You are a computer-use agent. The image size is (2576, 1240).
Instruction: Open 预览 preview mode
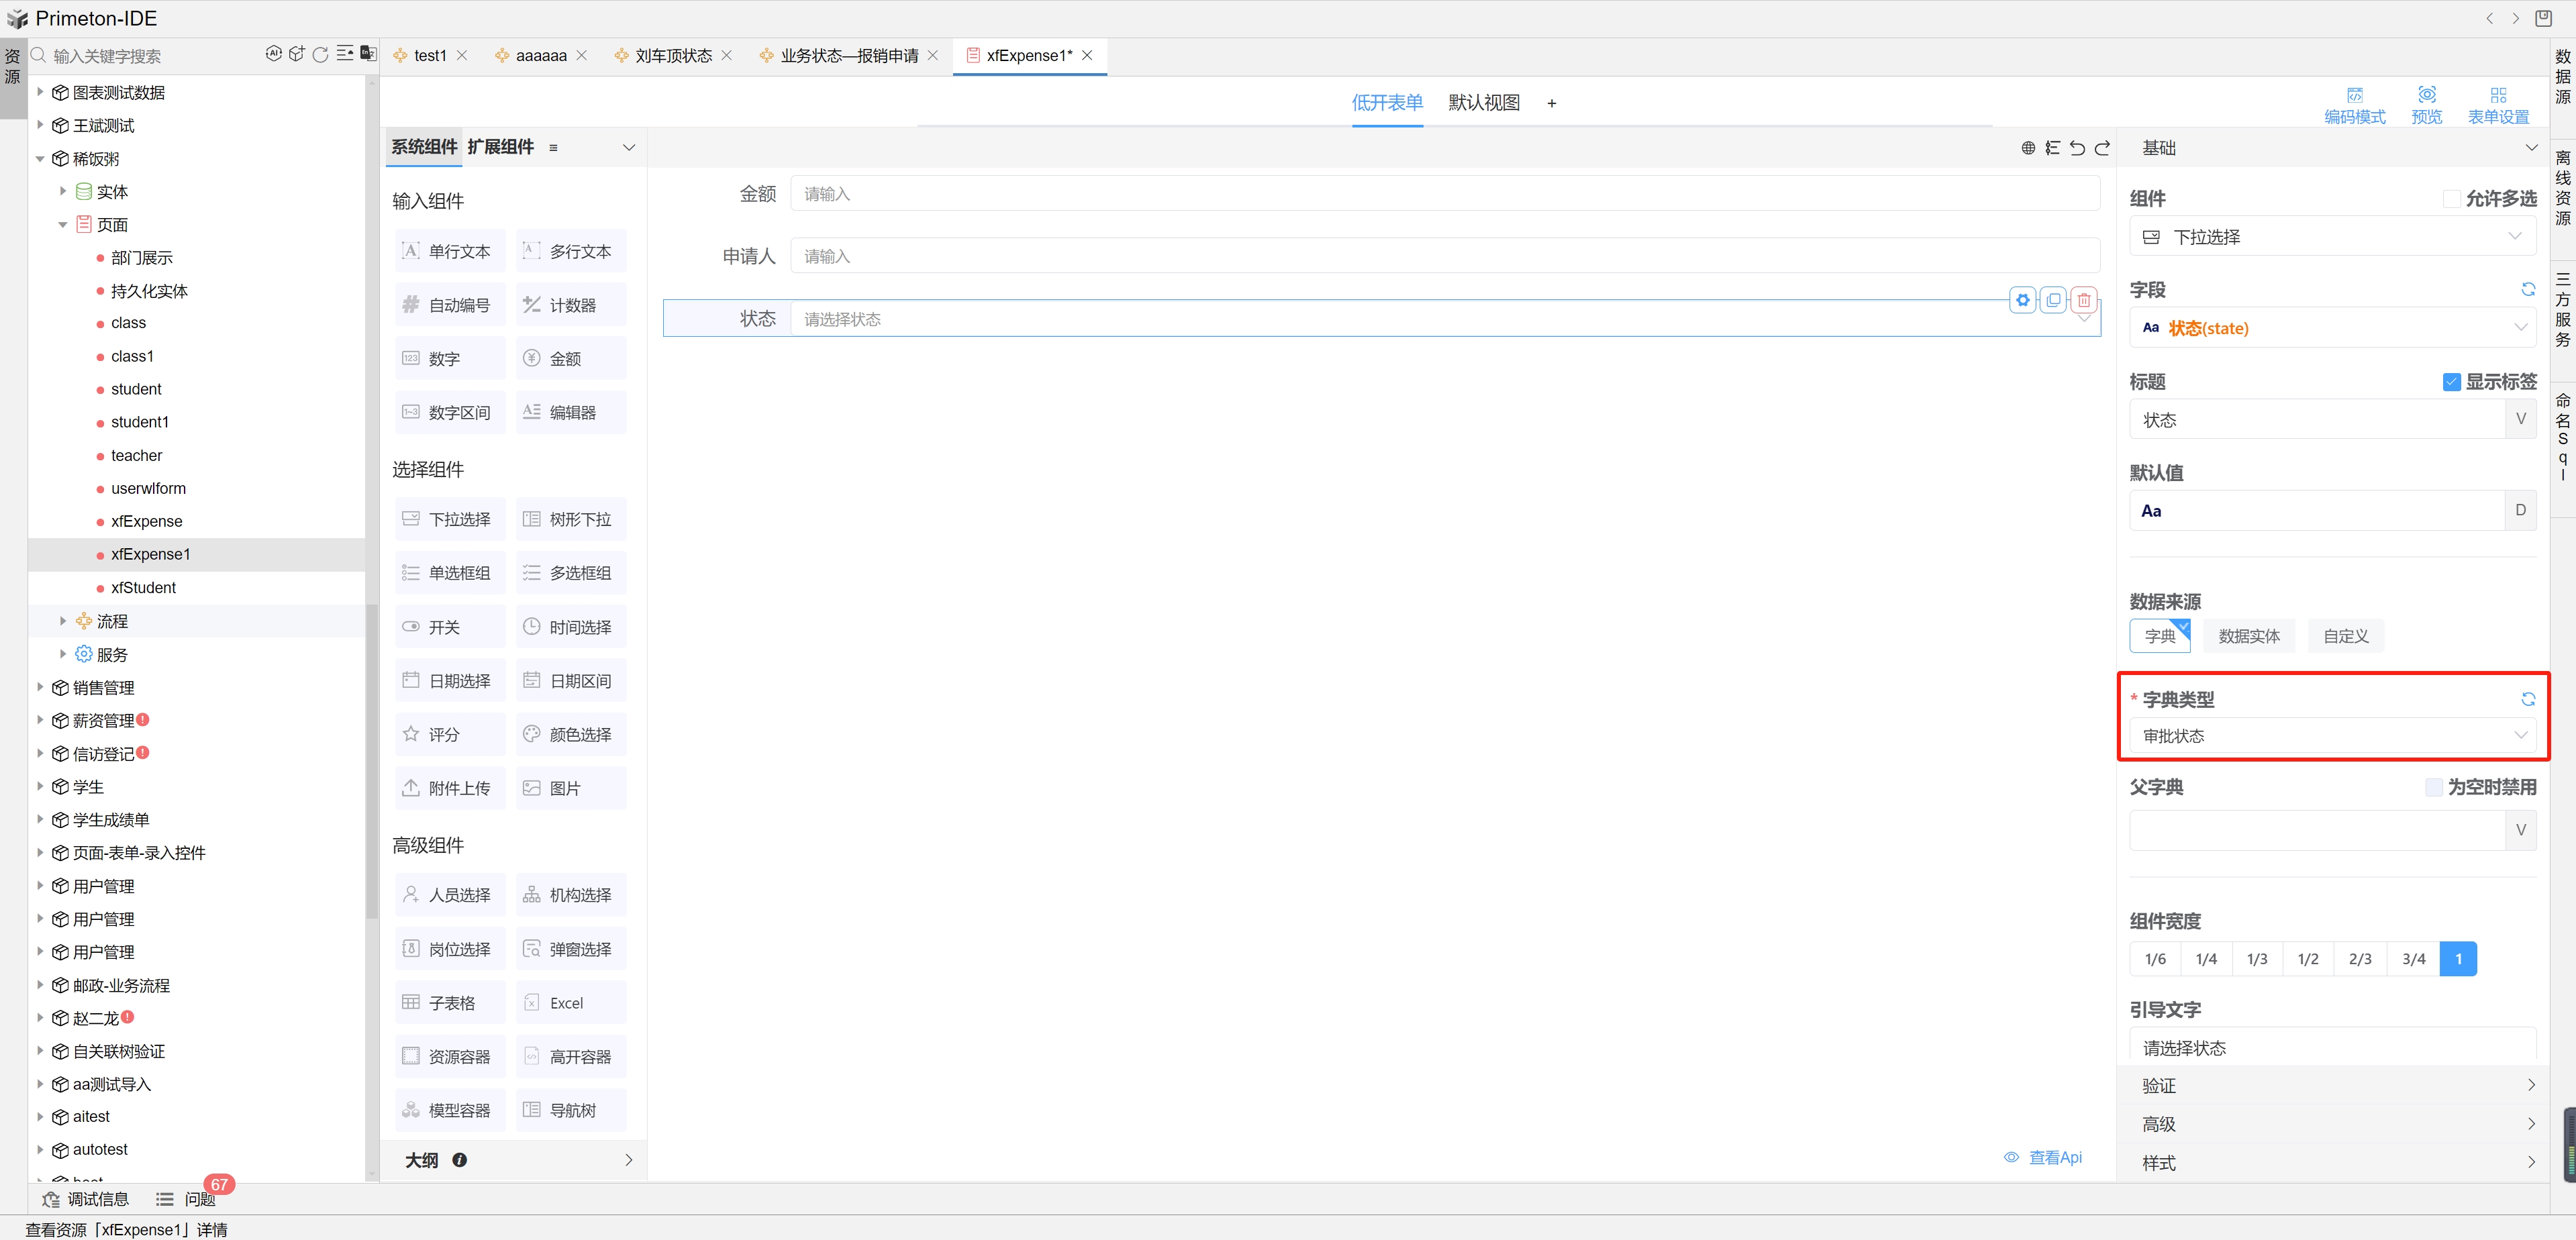pos(2426,104)
